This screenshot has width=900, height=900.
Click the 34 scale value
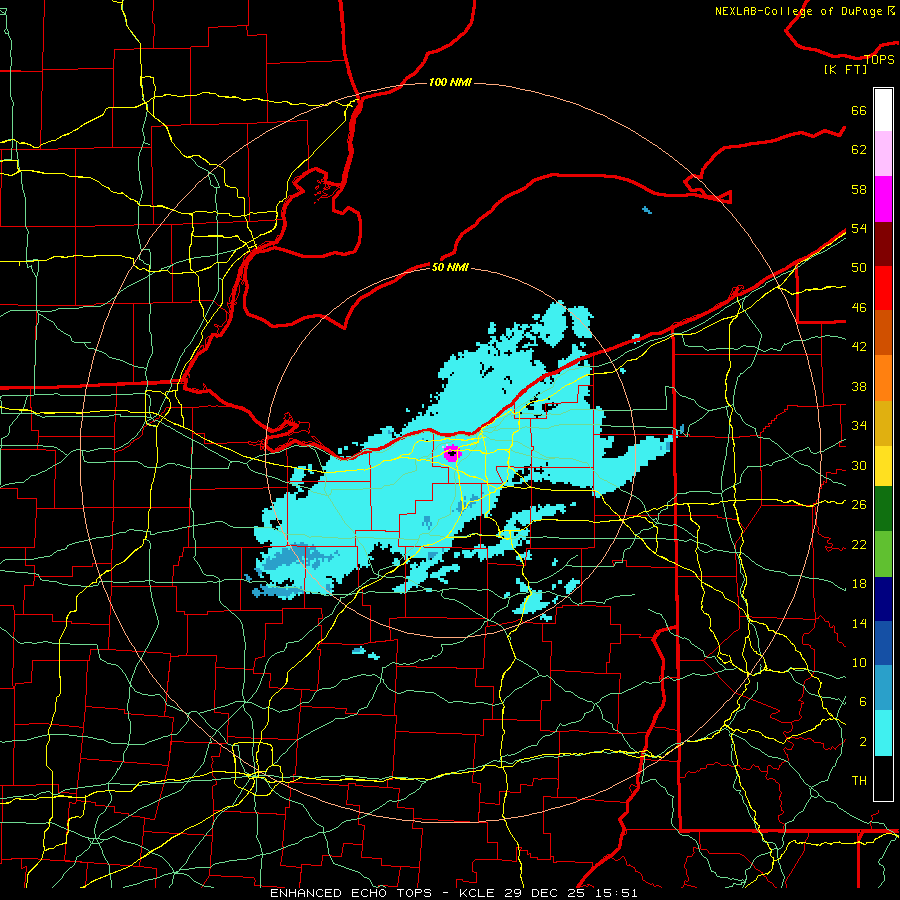[859, 425]
